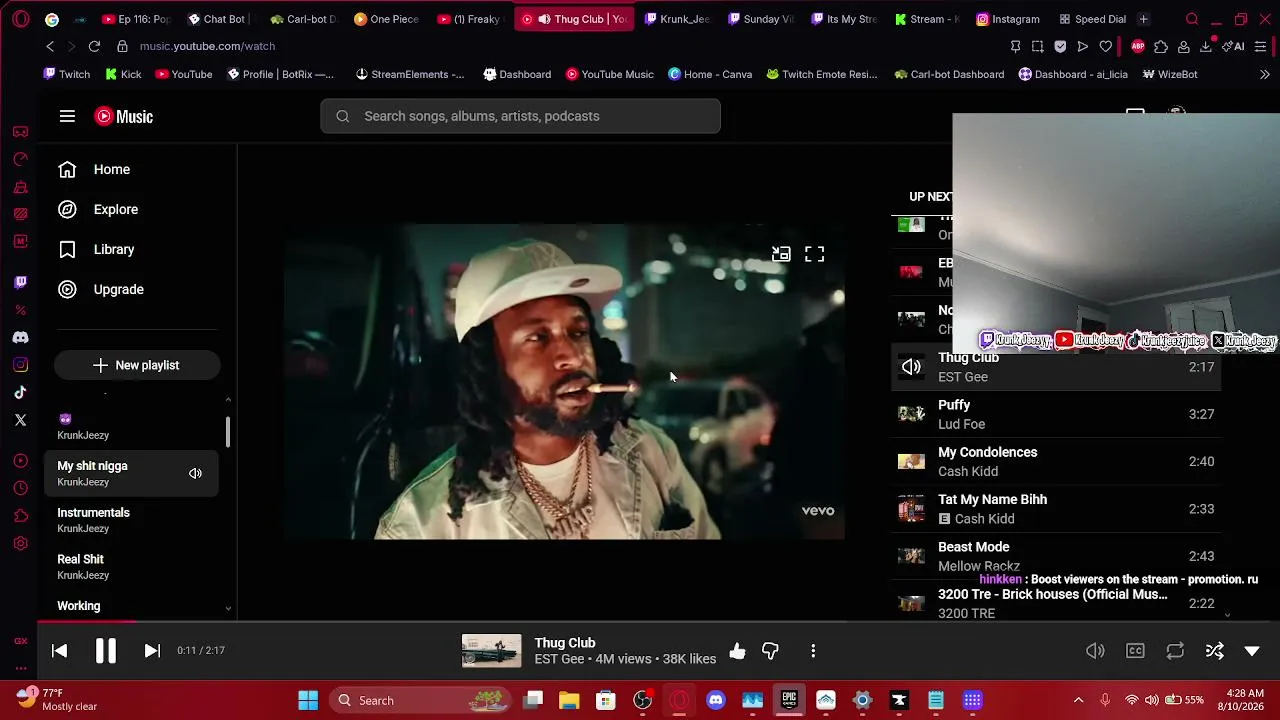The height and width of the screenshot is (720, 1280).
Task: Select My Condolences in the queue
Action: pyautogui.click(x=1056, y=461)
